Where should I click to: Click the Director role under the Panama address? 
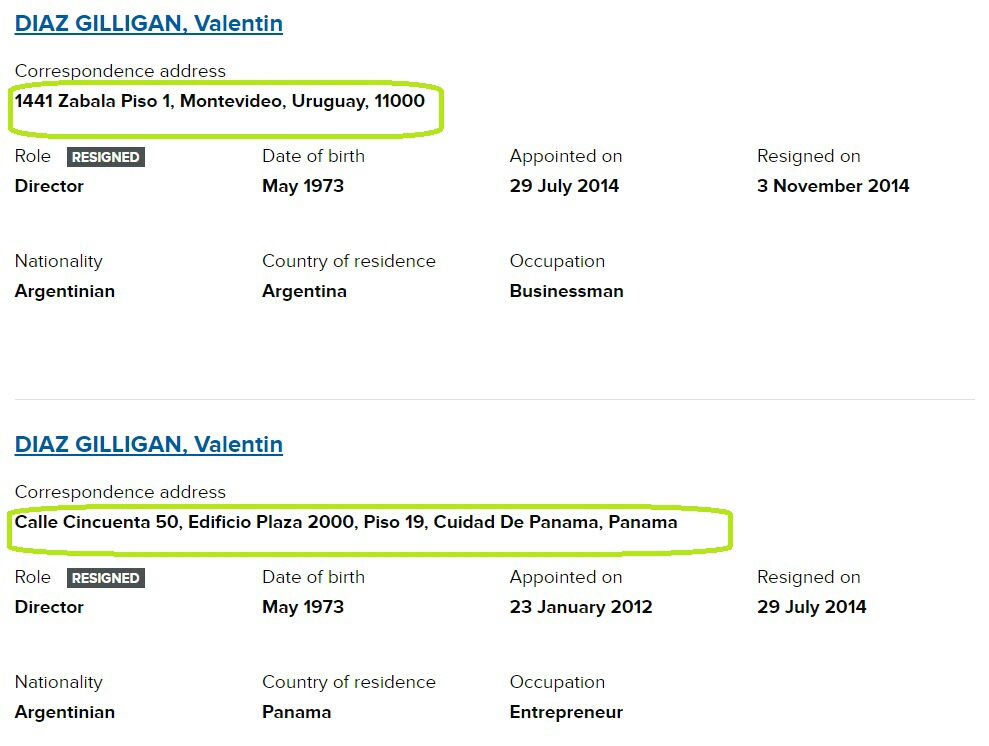click(49, 607)
